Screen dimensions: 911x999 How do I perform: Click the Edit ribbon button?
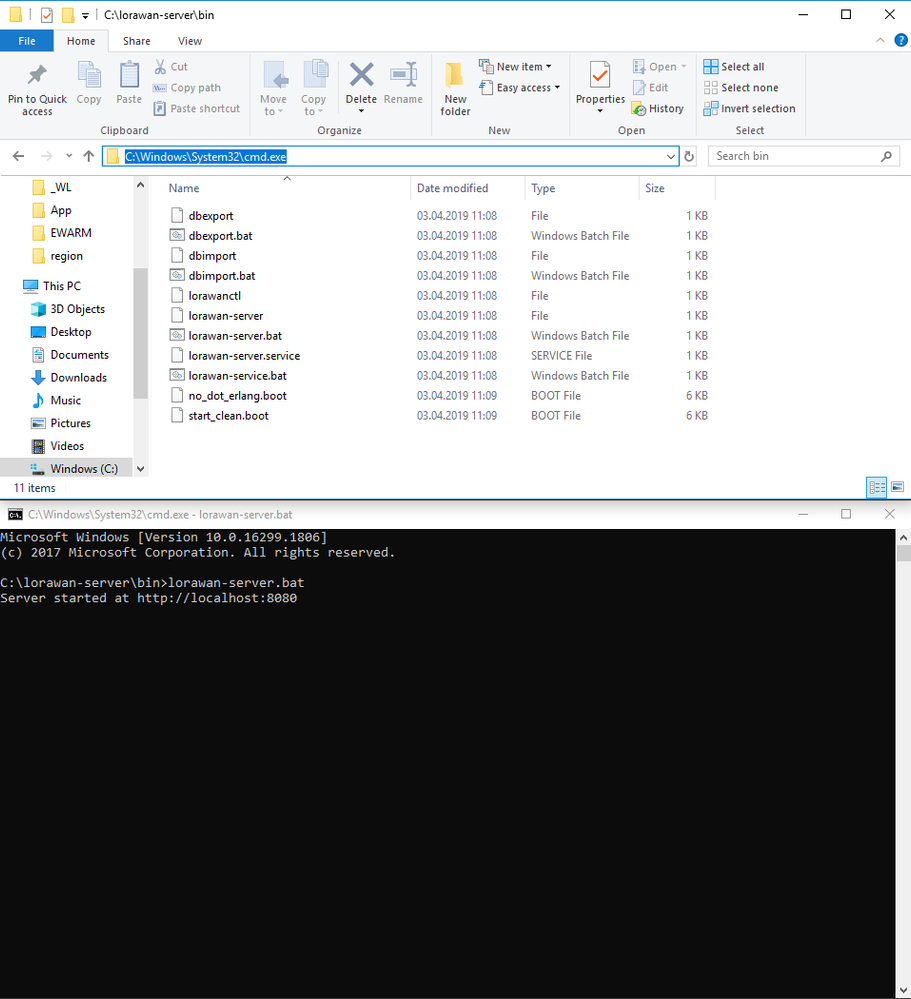click(650, 88)
